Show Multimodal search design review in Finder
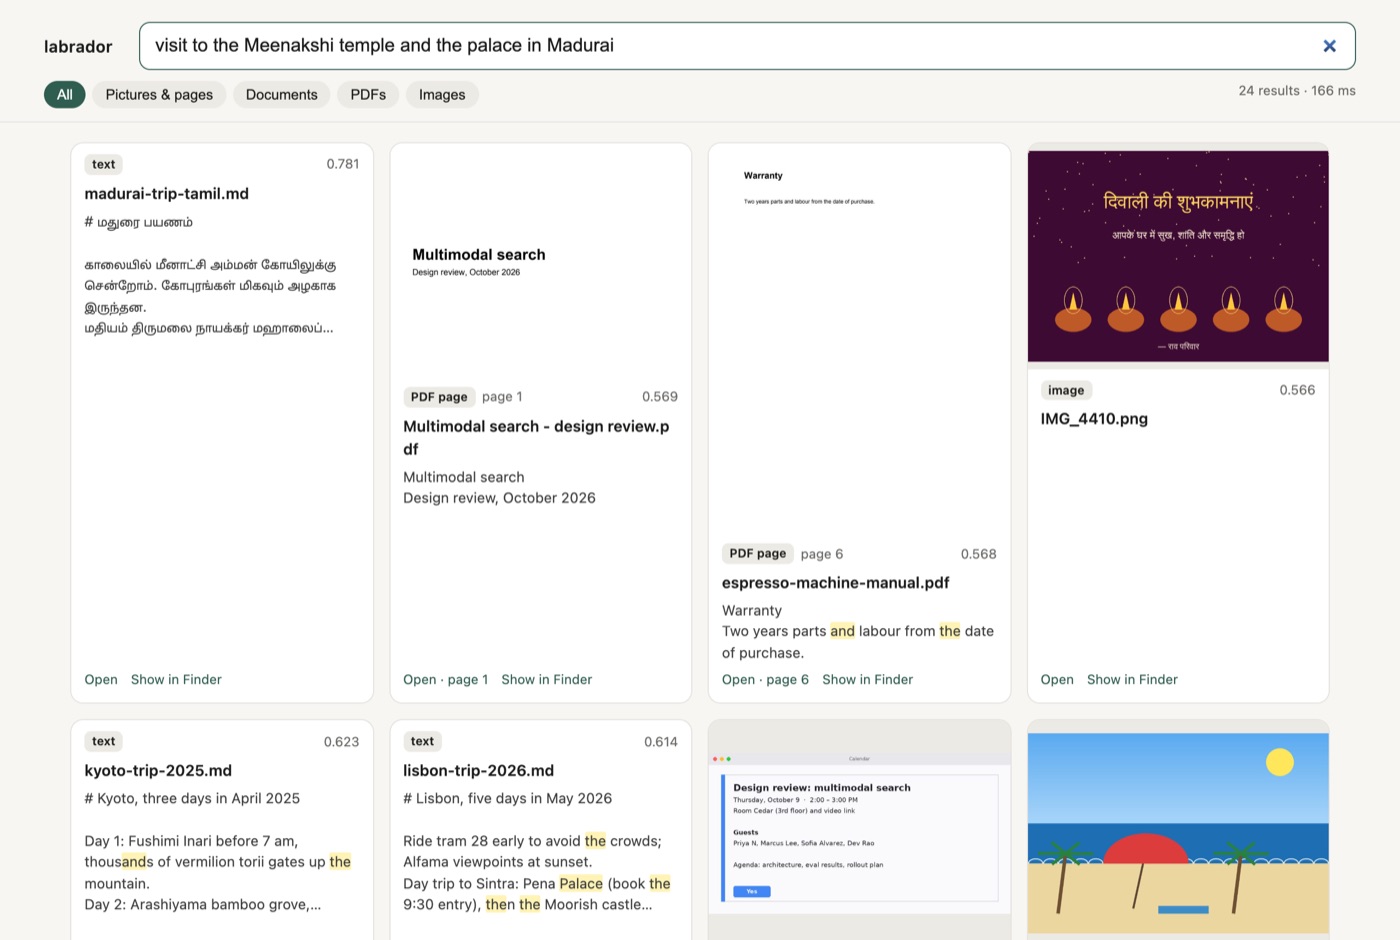Viewport: 1400px width, 940px height. [x=547, y=680]
